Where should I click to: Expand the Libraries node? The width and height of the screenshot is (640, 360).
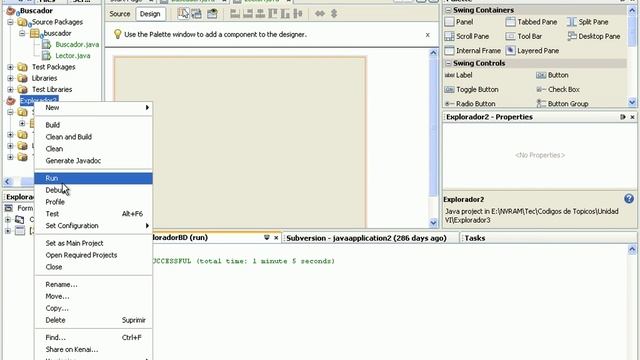coord(11,78)
